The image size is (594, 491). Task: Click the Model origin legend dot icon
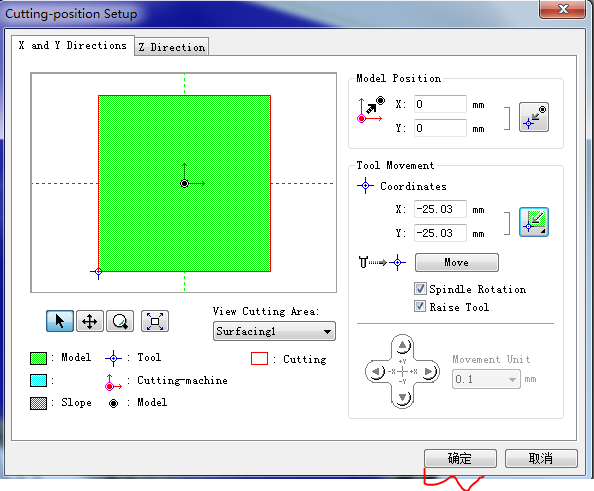tap(113, 403)
